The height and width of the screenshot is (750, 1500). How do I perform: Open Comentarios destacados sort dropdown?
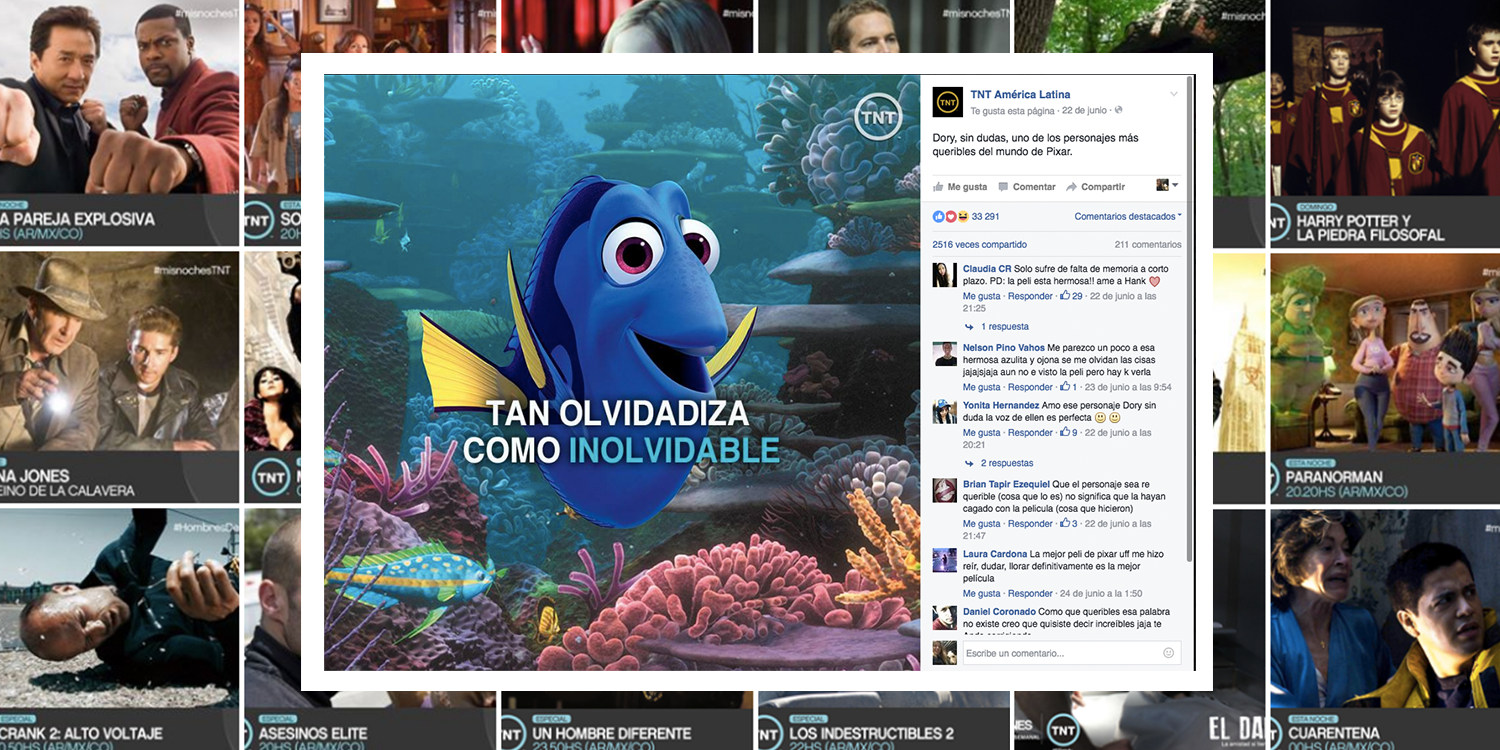tap(1127, 216)
